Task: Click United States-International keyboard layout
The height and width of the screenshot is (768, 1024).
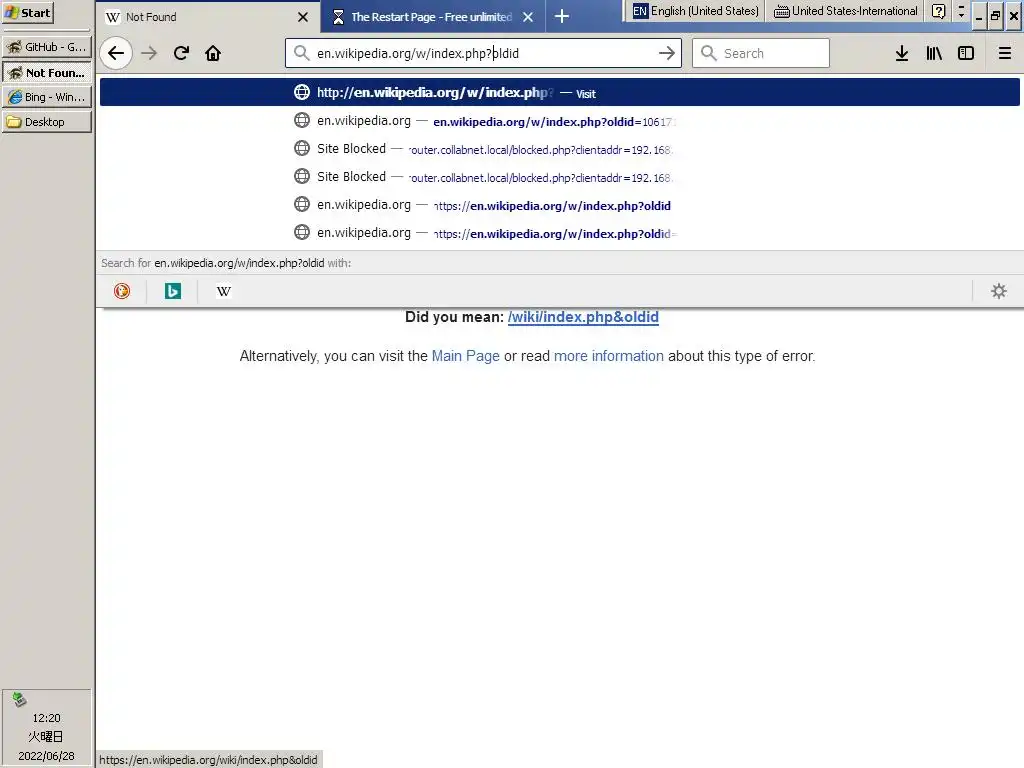Action: [x=846, y=11]
